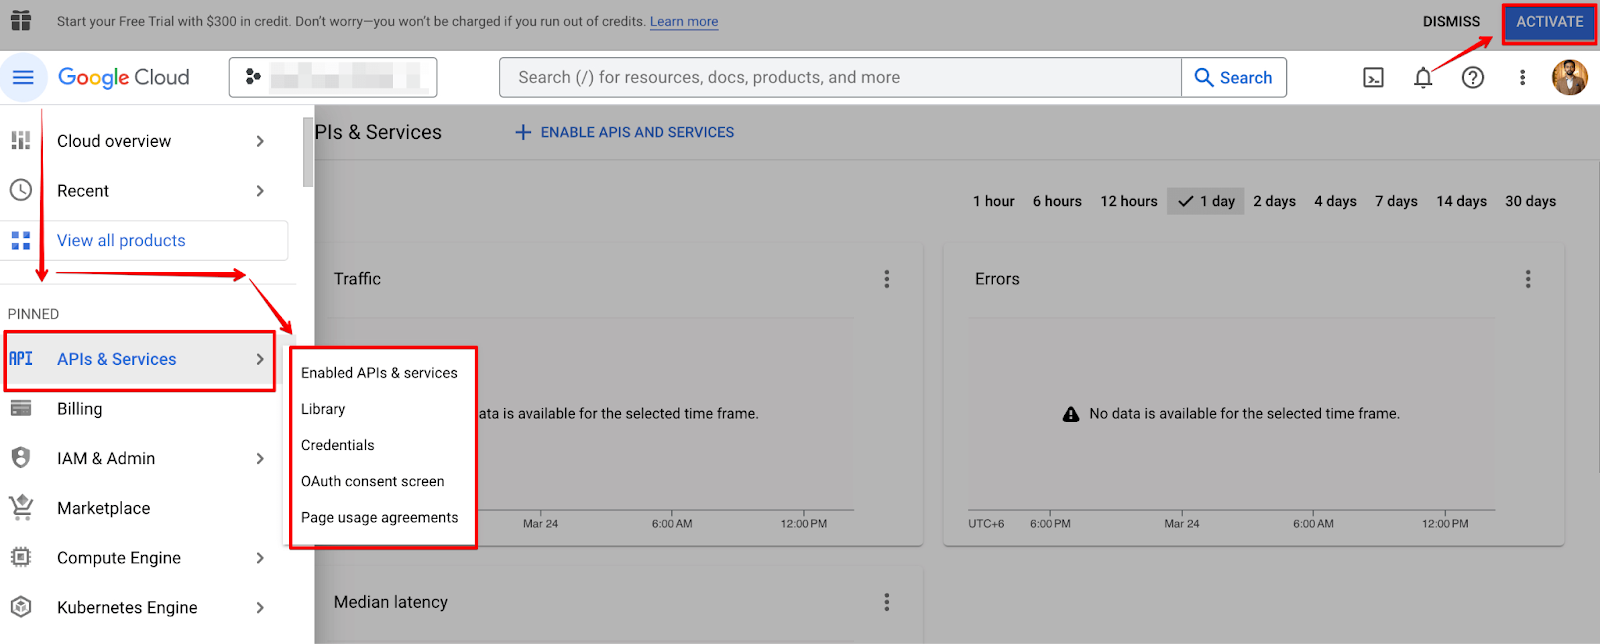Expand the Cloud overview submenu chevron

[x=260, y=141]
